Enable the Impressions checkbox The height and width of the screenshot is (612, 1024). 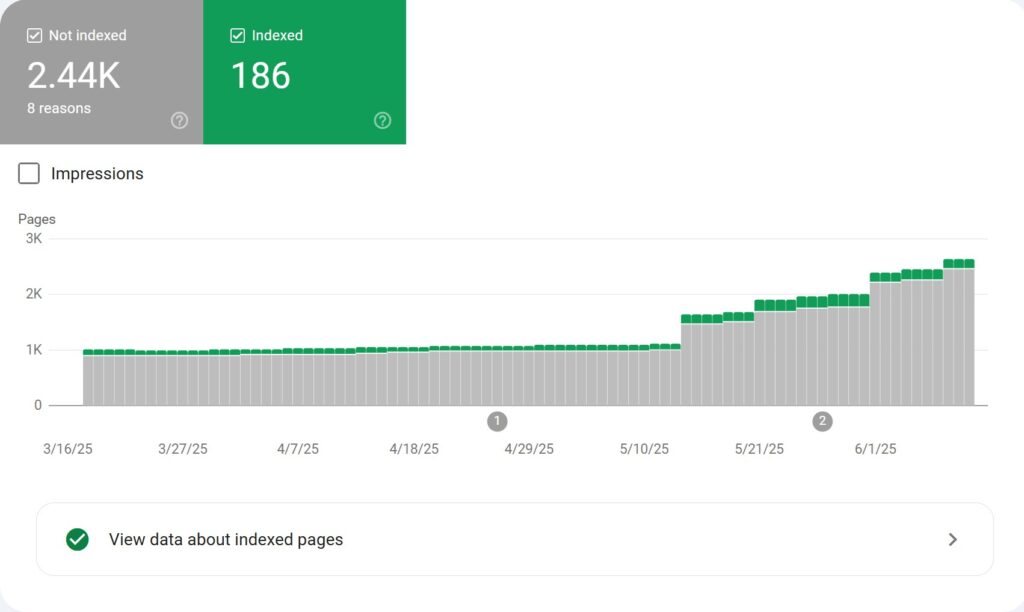(28, 173)
